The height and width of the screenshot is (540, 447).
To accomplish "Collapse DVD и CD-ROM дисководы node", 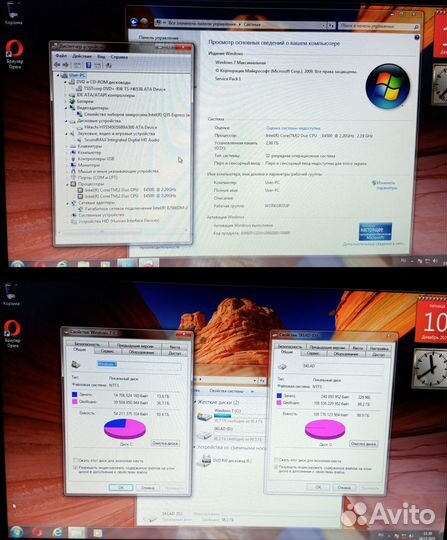I will tap(66, 82).
